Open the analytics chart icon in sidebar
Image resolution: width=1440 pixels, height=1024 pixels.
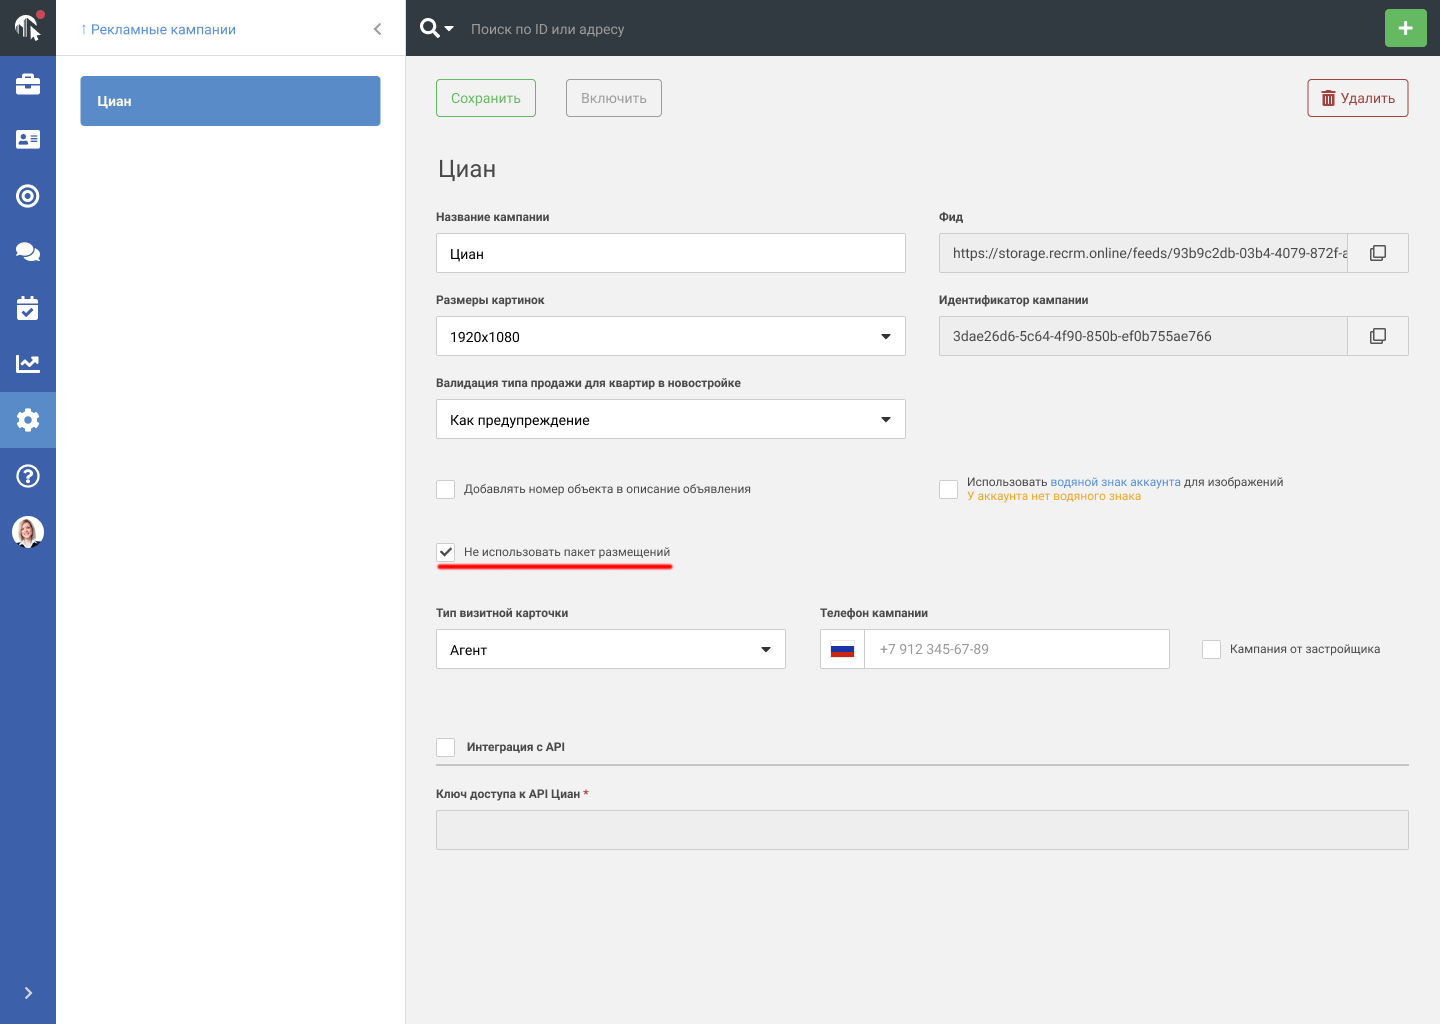28,364
